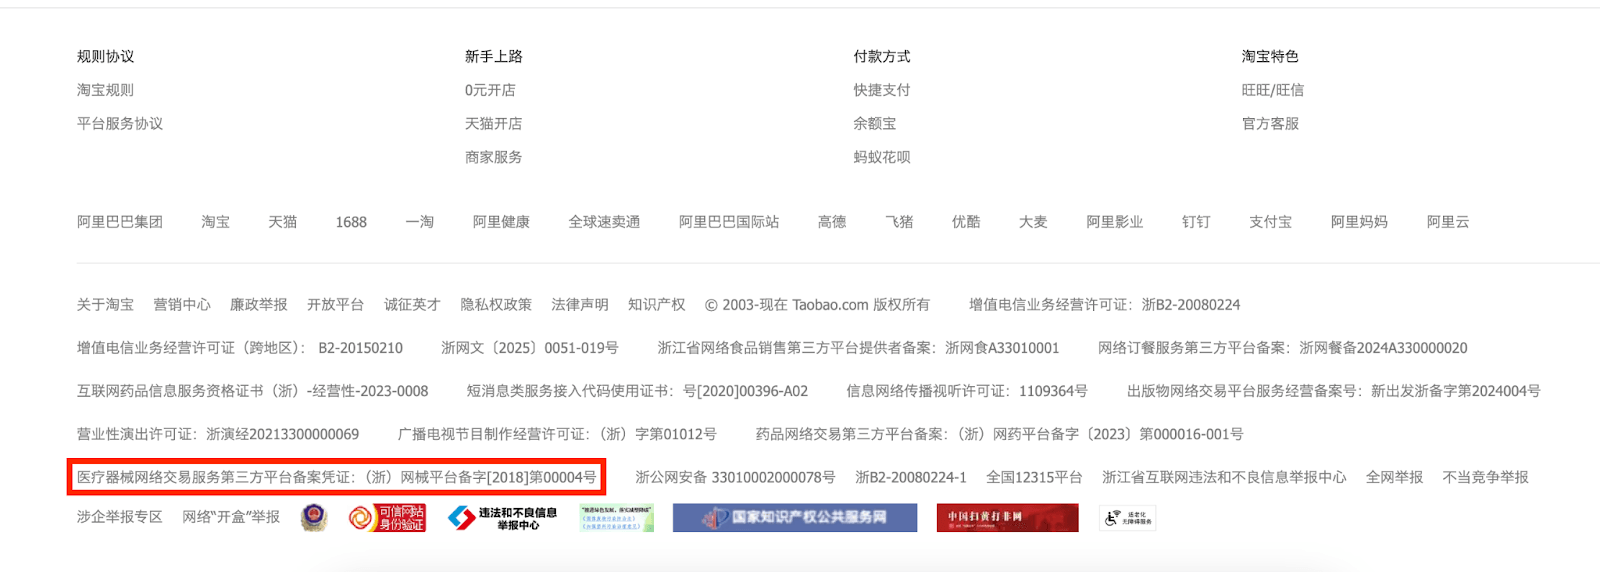Open the 浙江省互联网违法和不良信息举报中心 link
The image size is (1600, 572).
(1224, 477)
